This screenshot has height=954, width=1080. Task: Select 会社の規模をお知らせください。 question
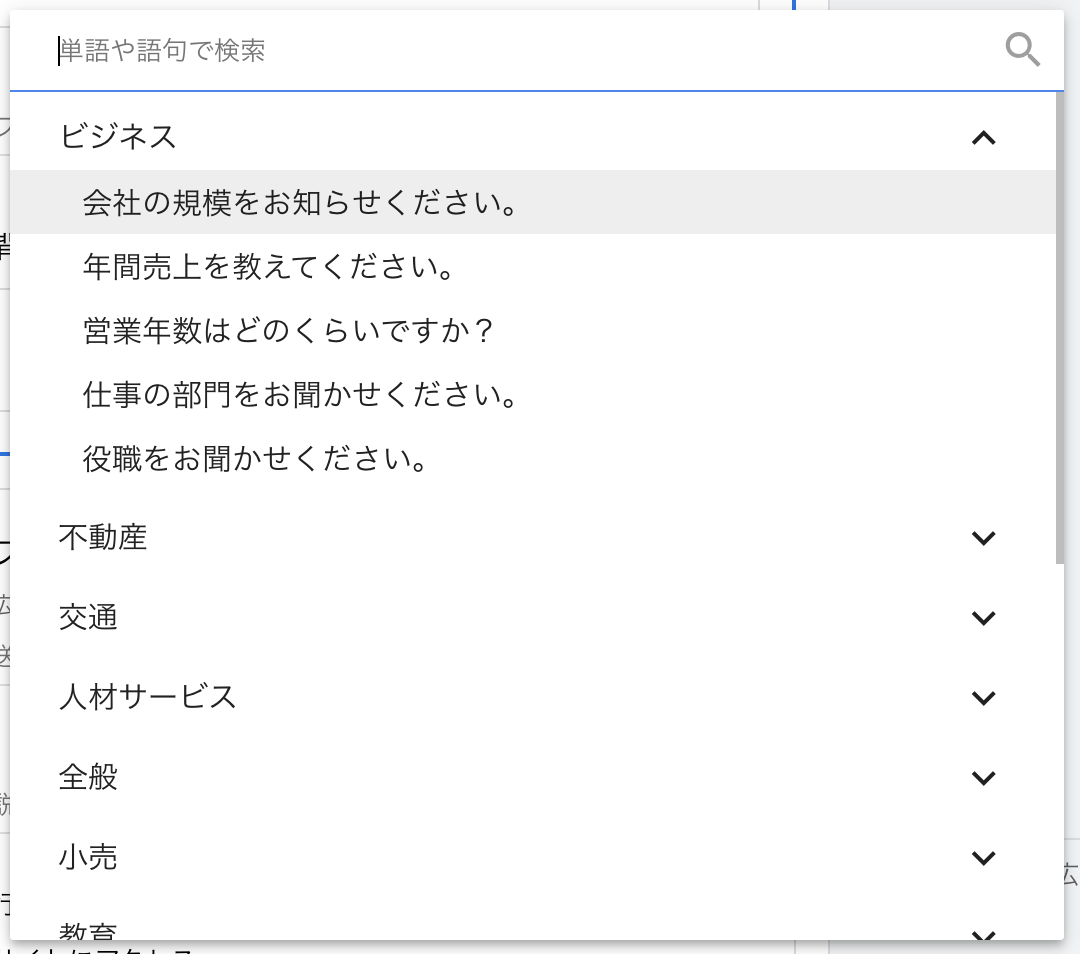(x=301, y=203)
